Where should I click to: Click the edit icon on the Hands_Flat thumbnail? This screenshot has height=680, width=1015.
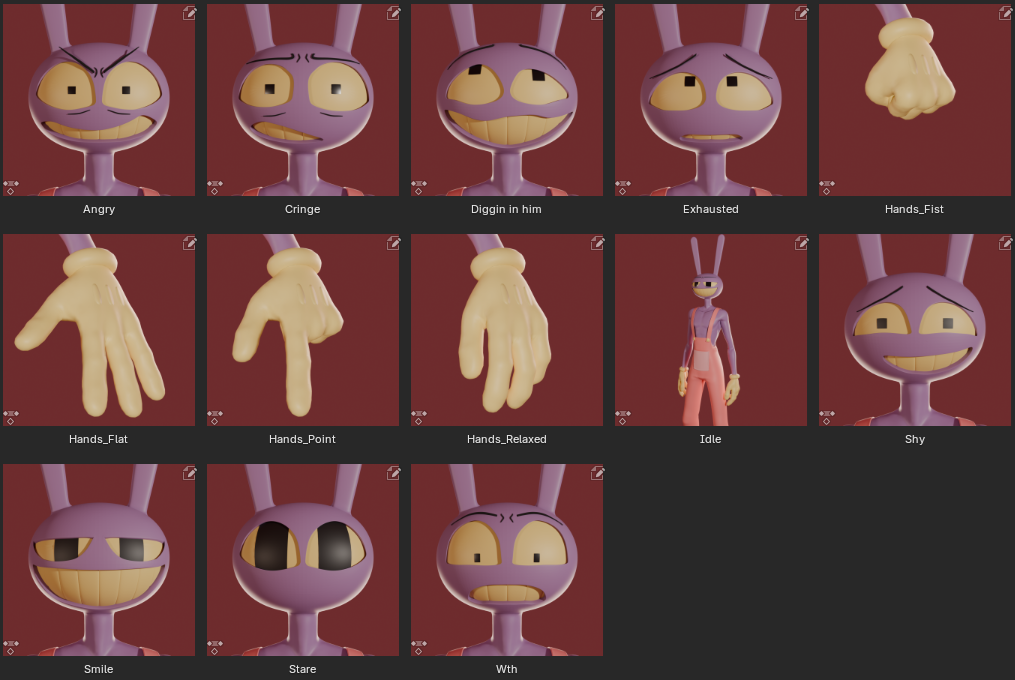[x=189, y=243]
